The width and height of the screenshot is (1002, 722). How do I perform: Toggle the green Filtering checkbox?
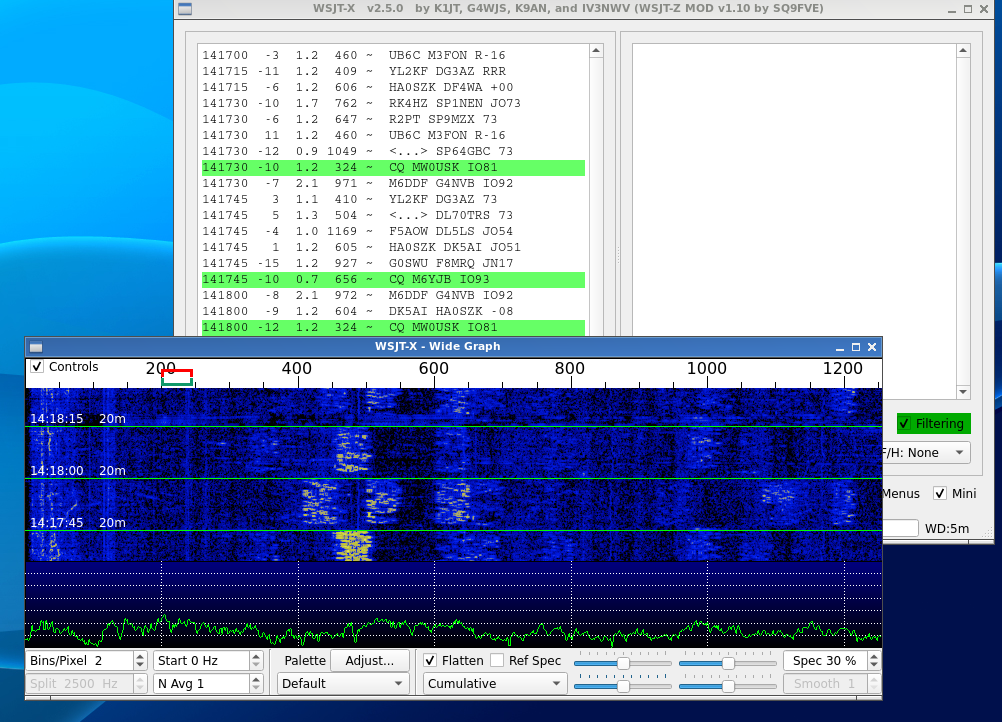pyautogui.click(x=904, y=424)
